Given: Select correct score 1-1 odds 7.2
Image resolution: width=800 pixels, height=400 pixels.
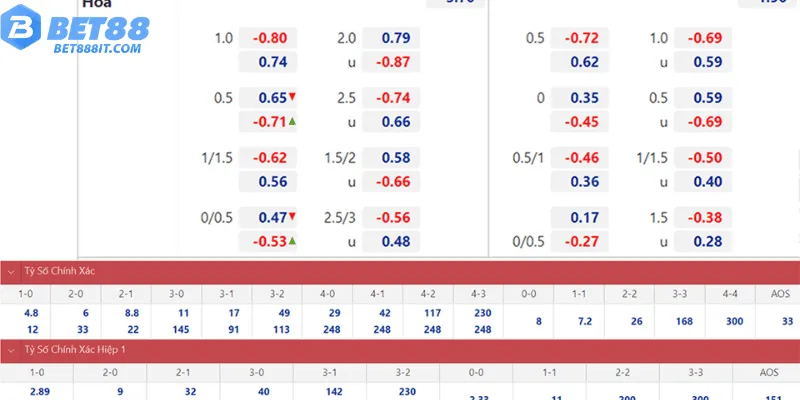Looking at the screenshot, I should pos(585,321).
